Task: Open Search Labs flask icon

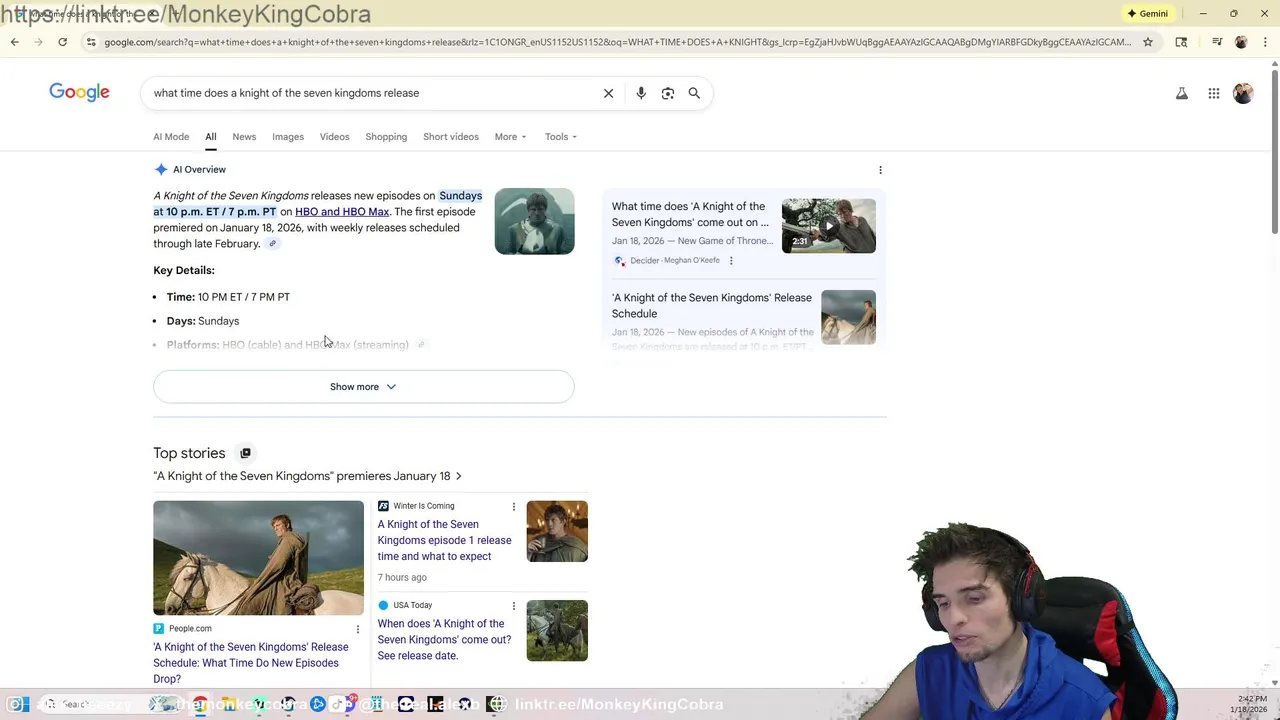Action: pos(1182,93)
